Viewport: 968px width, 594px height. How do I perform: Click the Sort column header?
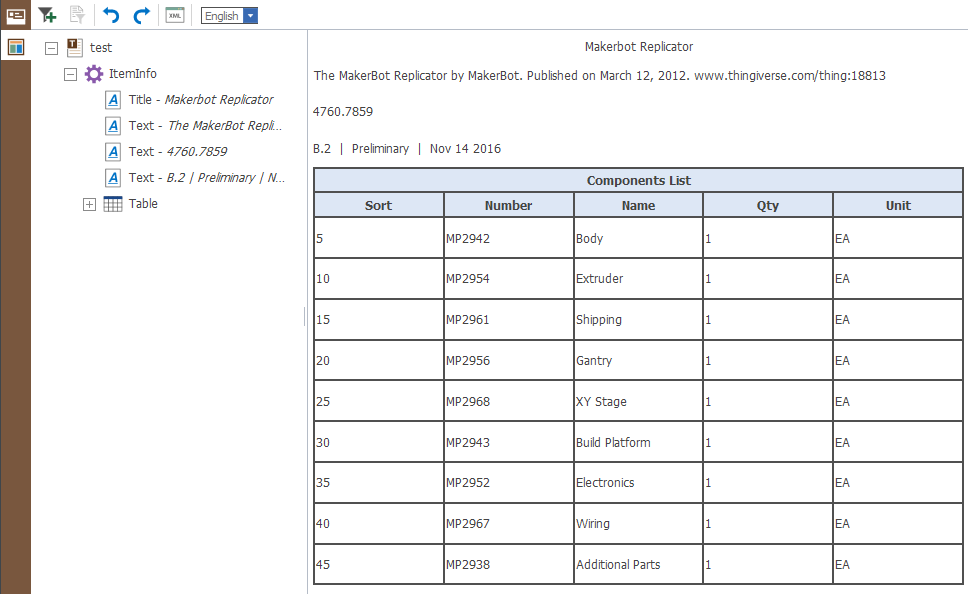(379, 205)
